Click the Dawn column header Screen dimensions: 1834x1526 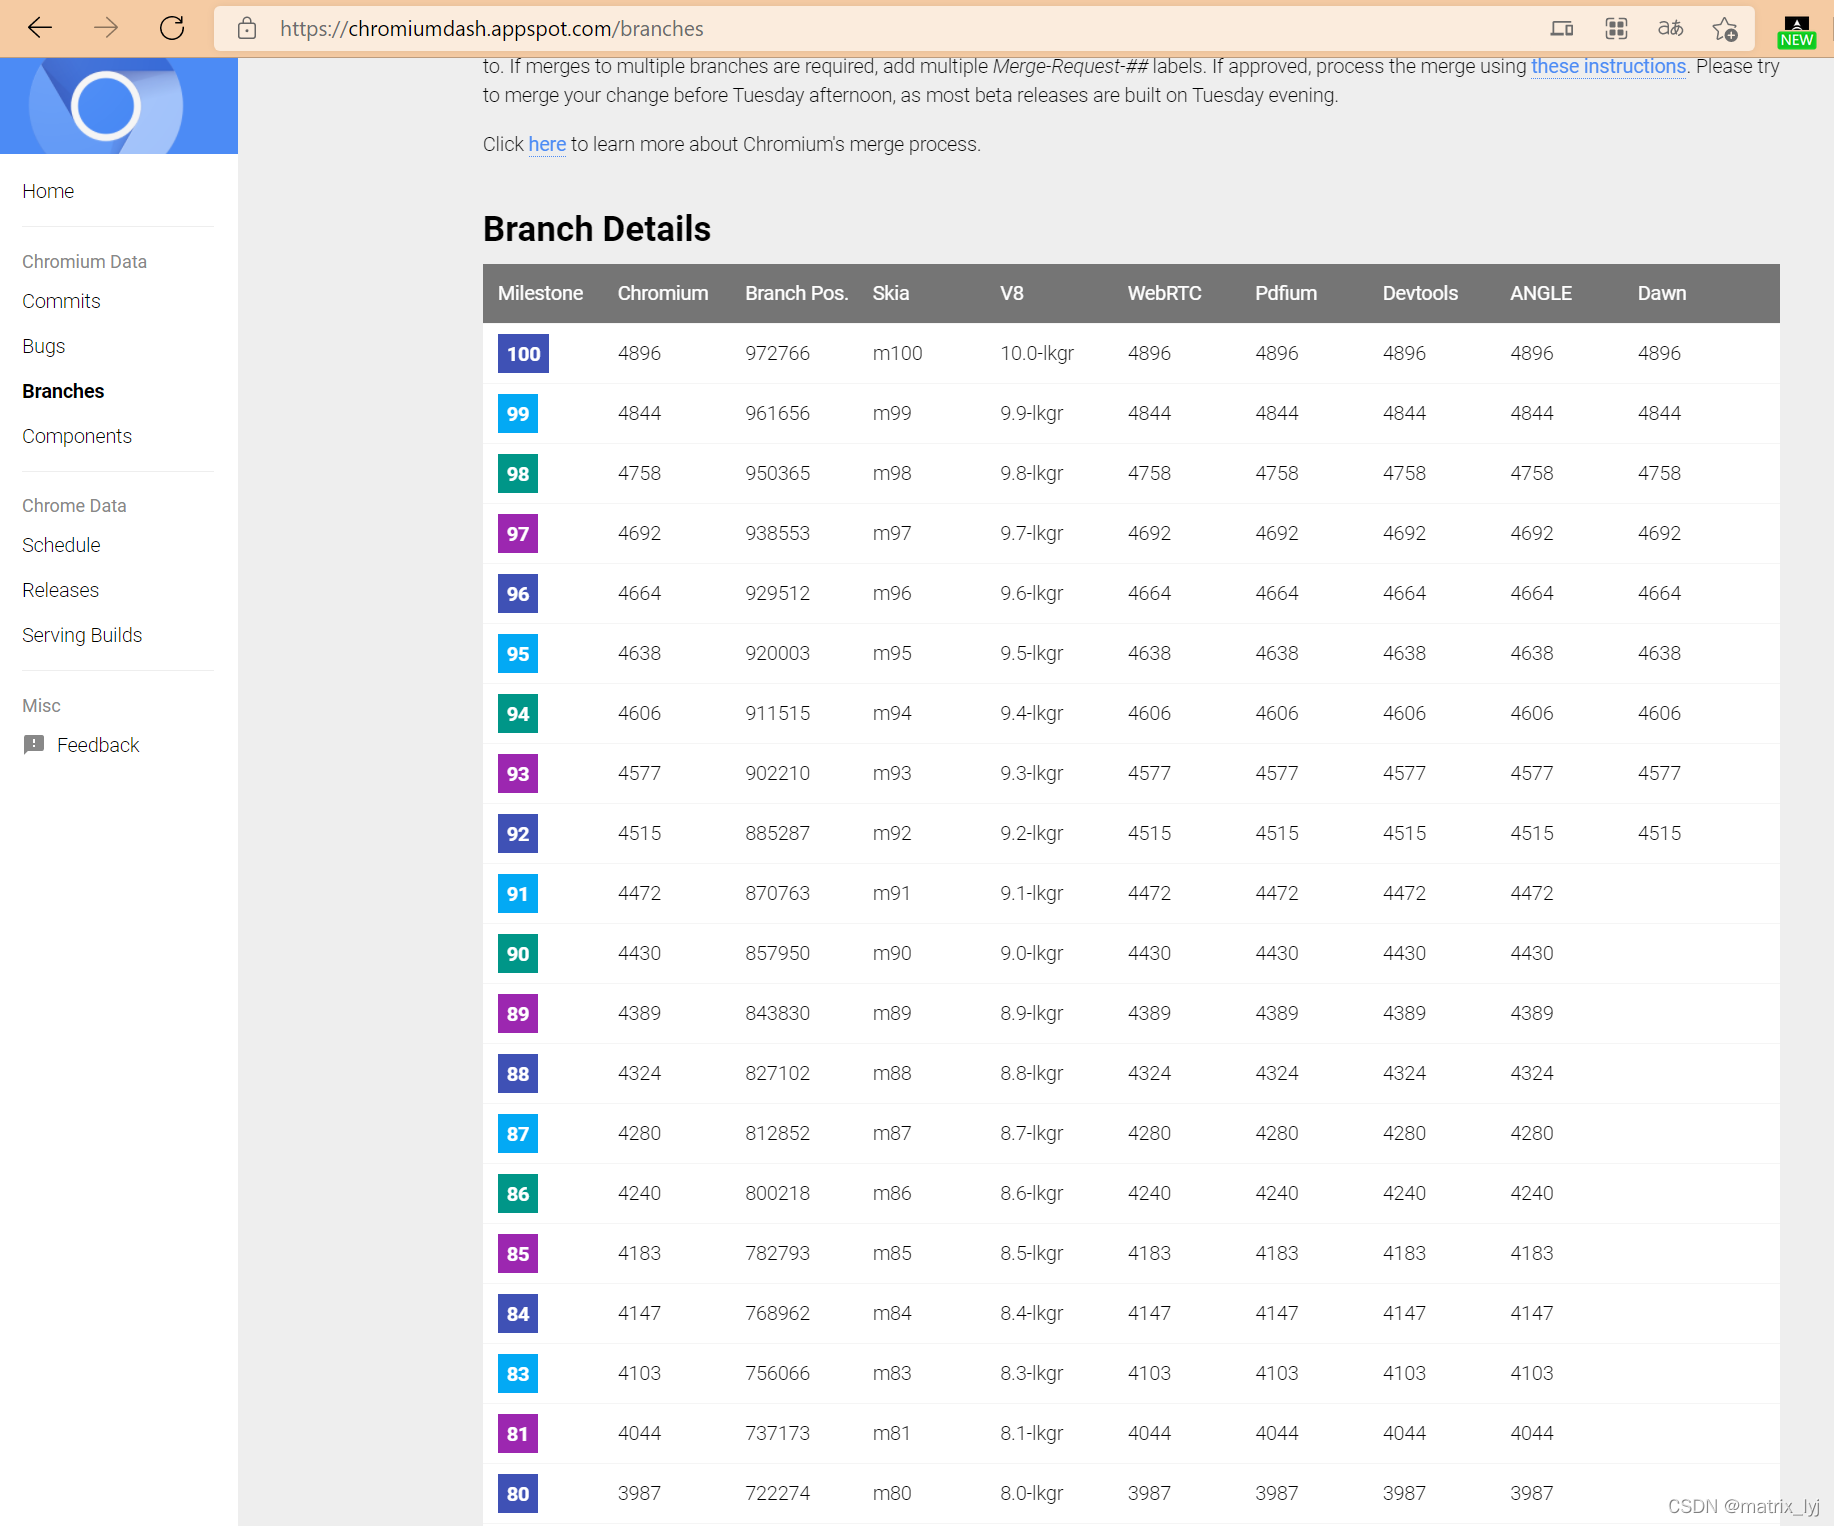pyautogui.click(x=1661, y=293)
